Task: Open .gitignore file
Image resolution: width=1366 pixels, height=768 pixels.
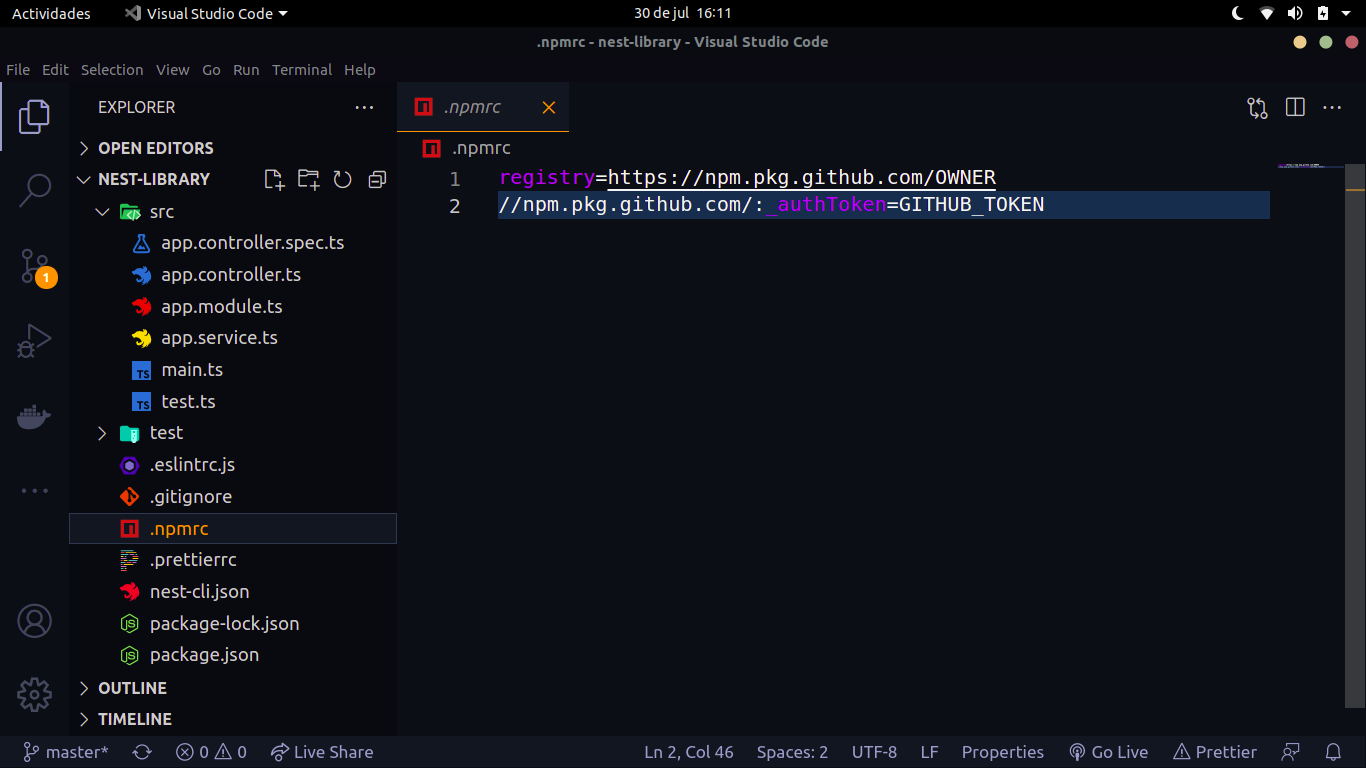Action: (233, 497)
